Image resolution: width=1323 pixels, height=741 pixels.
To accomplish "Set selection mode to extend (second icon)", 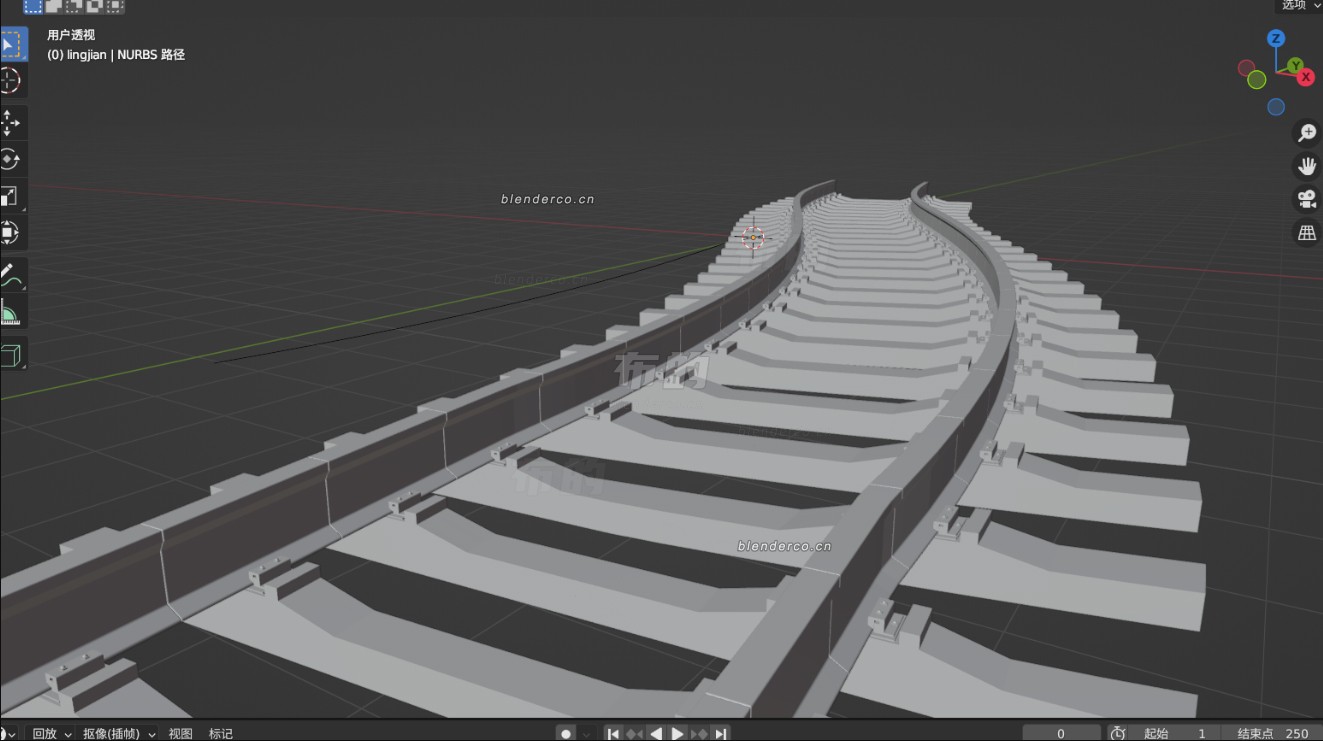I will tap(54, 6).
